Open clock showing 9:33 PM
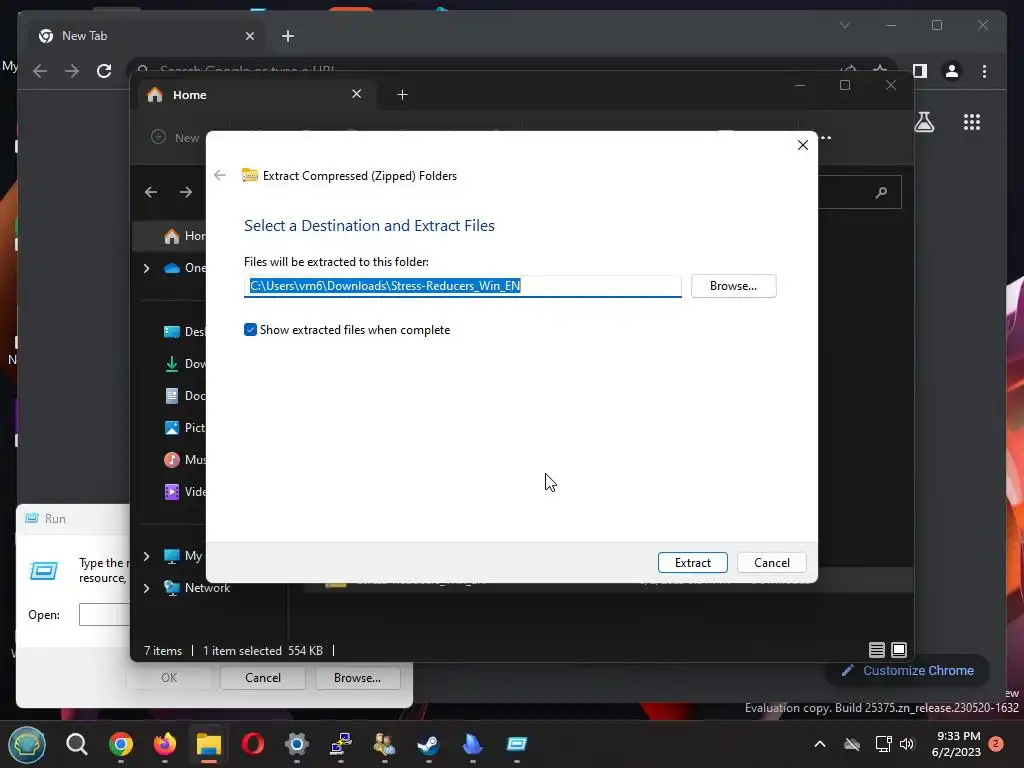The height and width of the screenshot is (768, 1024). coord(956,744)
